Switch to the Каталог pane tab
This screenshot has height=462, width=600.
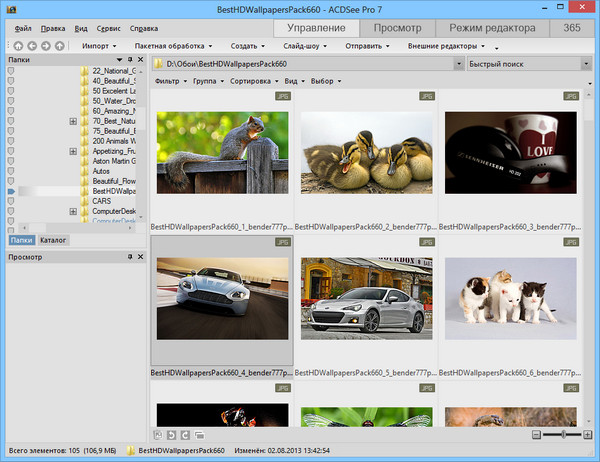click(54, 241)
